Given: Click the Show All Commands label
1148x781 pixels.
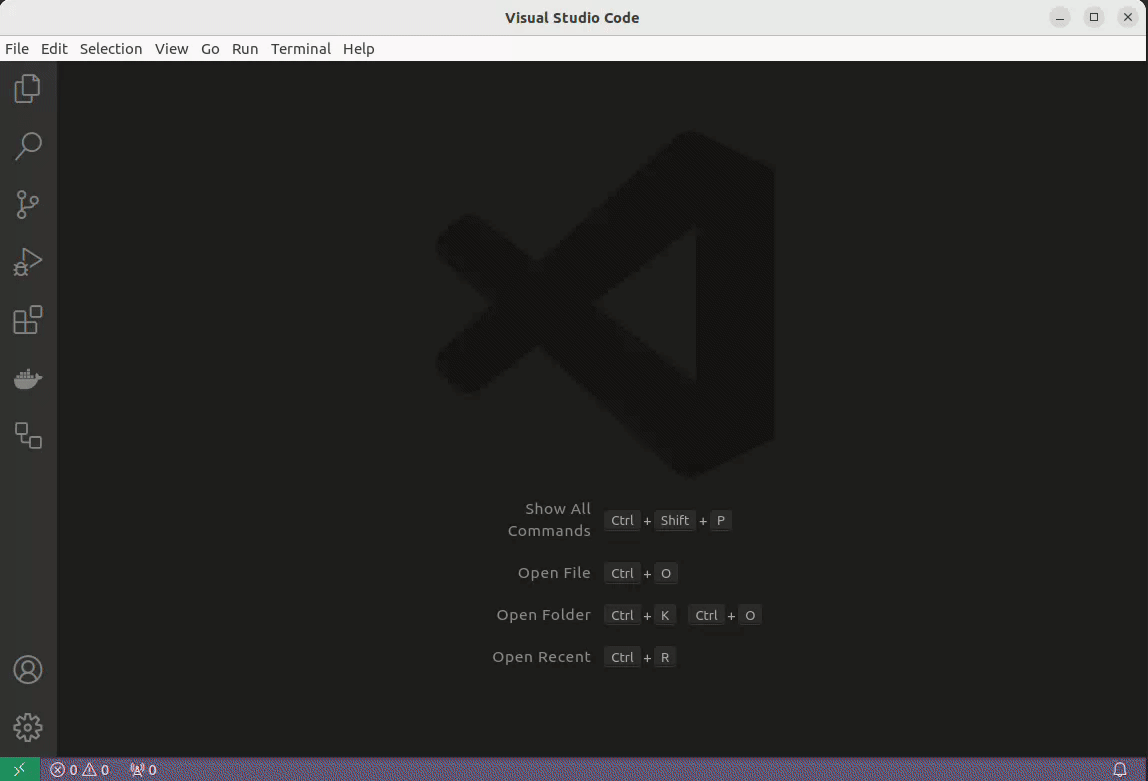Looking at the screenshot, I should 549,520.
